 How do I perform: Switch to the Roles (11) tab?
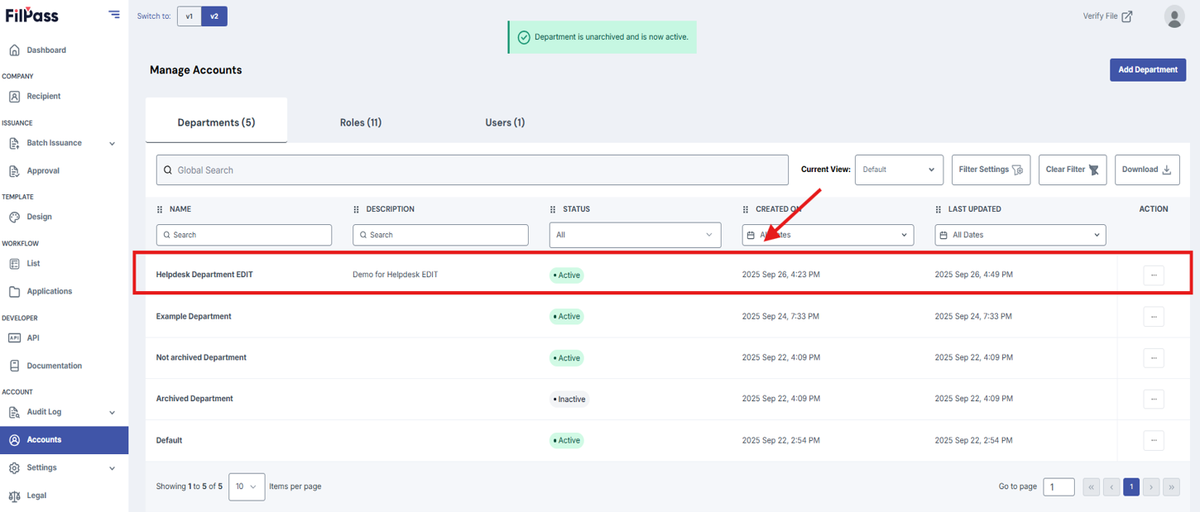click(360, 122)
